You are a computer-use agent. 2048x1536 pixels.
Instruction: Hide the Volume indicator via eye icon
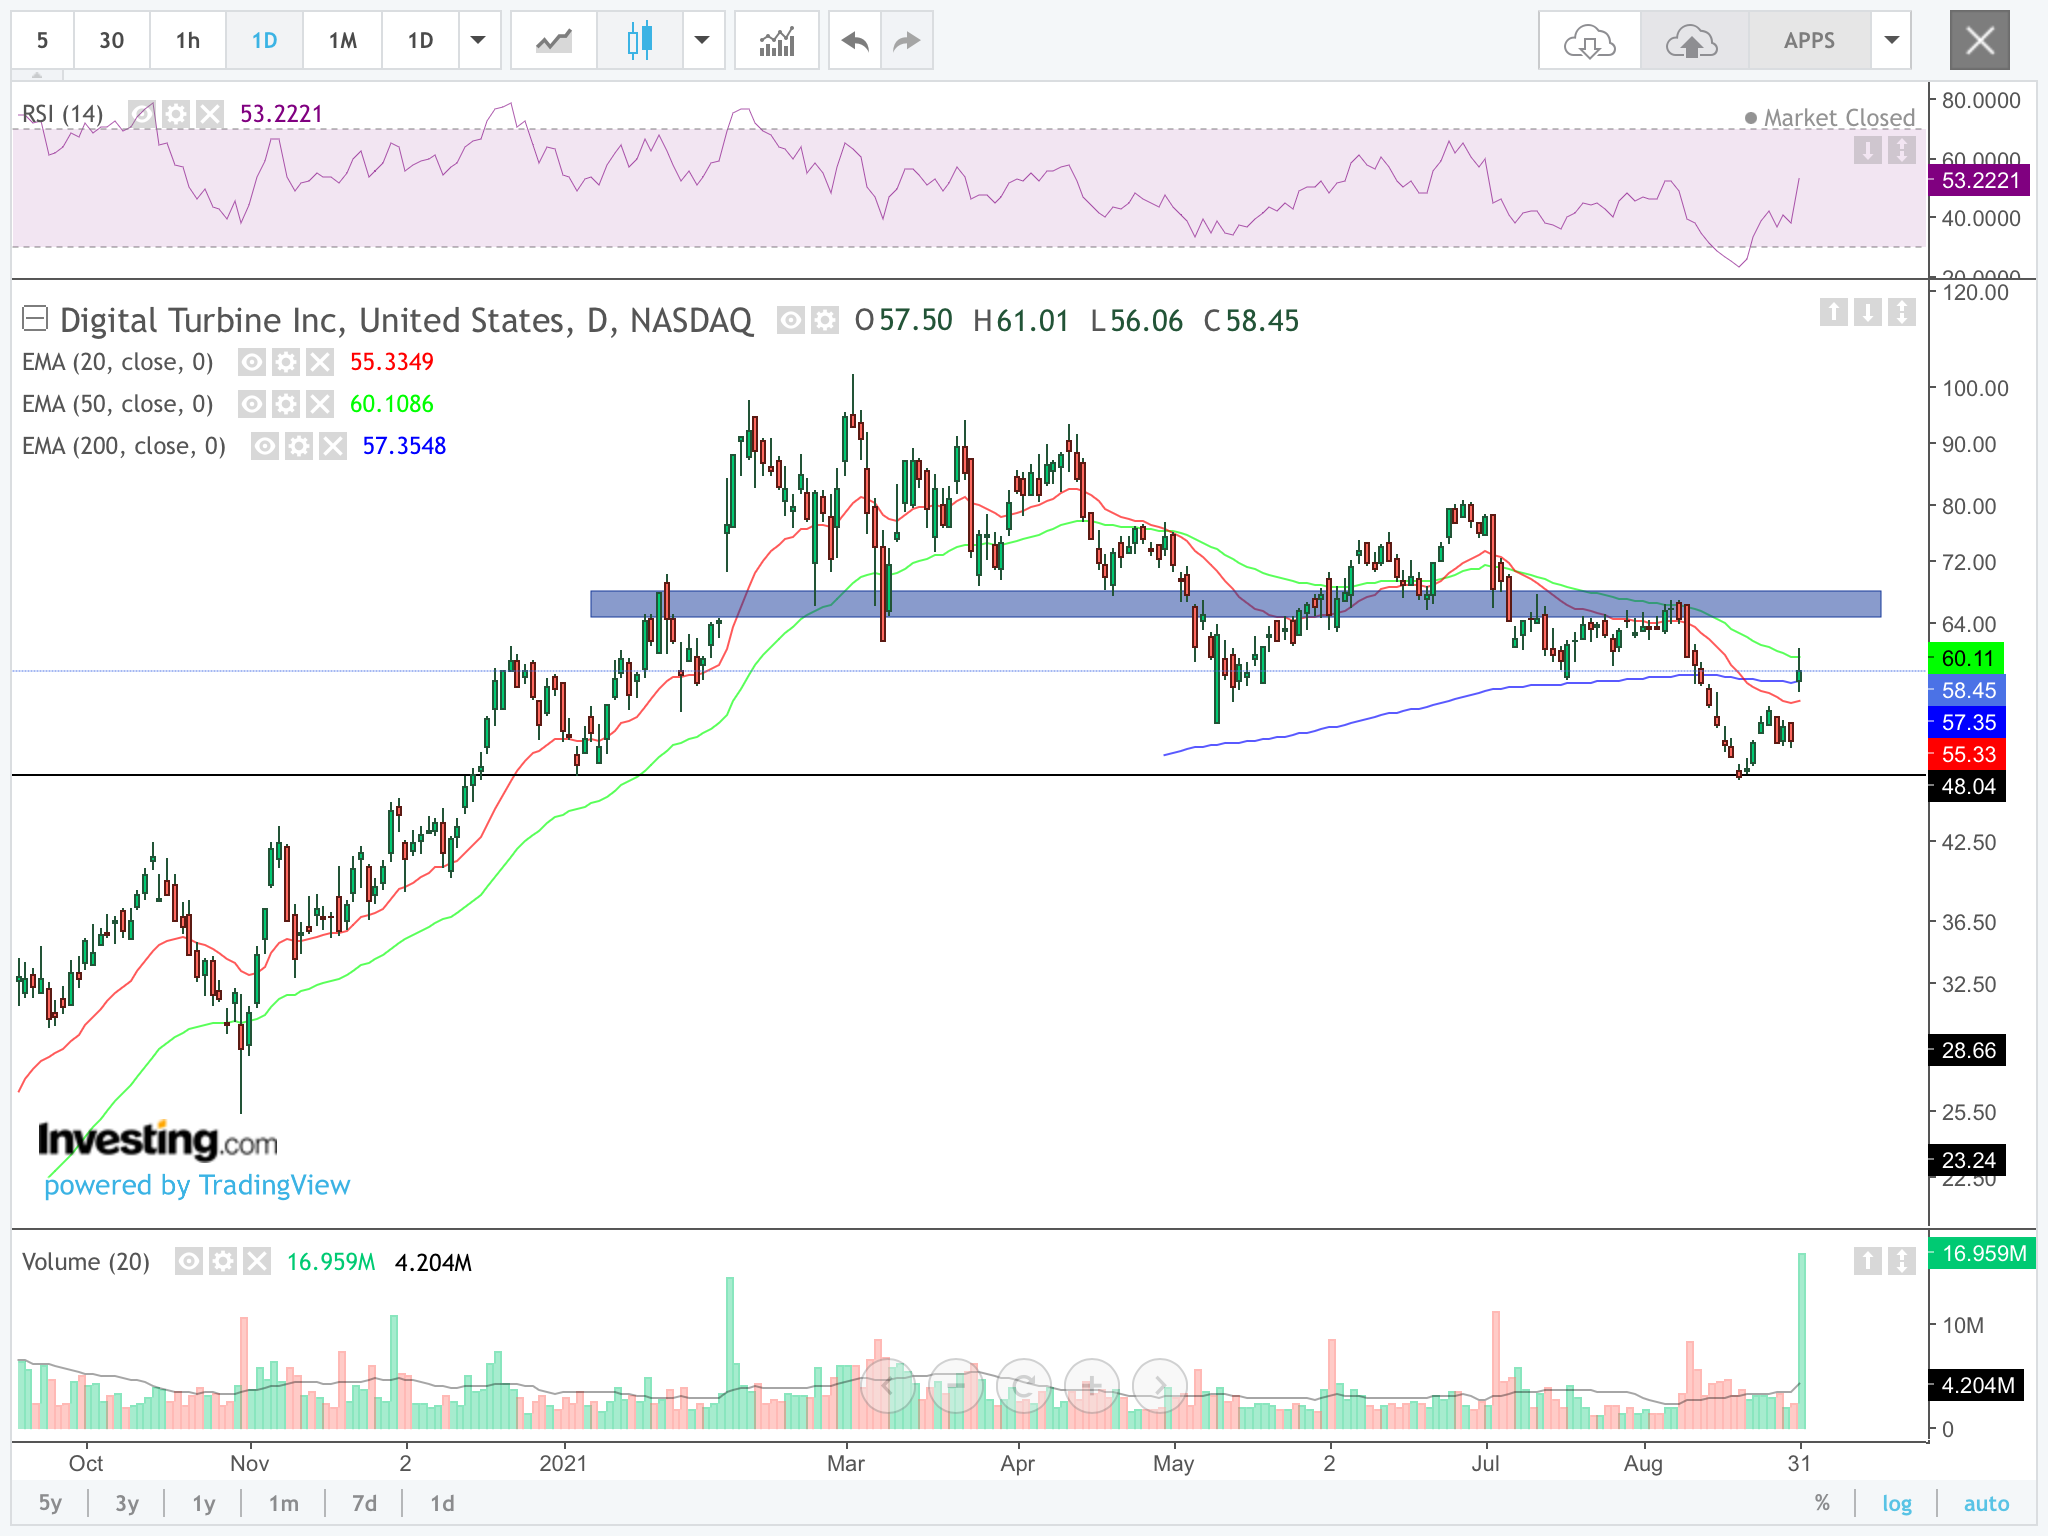pos(189,1261)
